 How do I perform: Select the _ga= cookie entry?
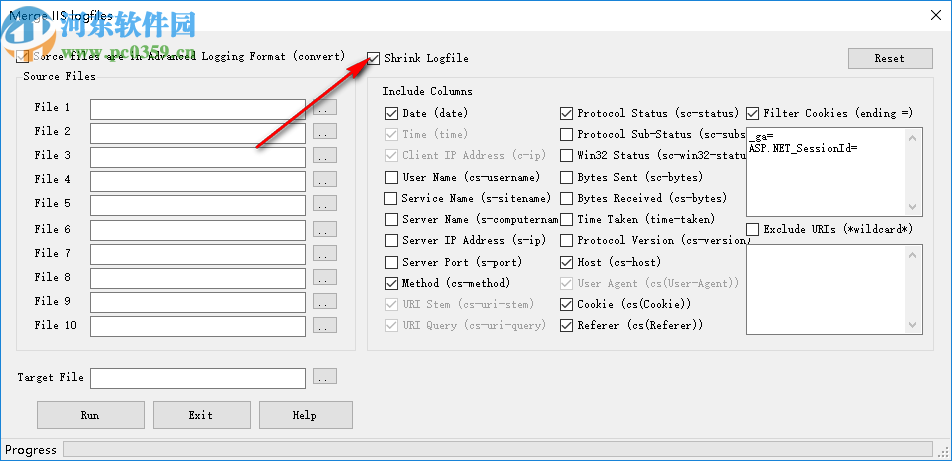pyautogui.click(x=761, y=138)
